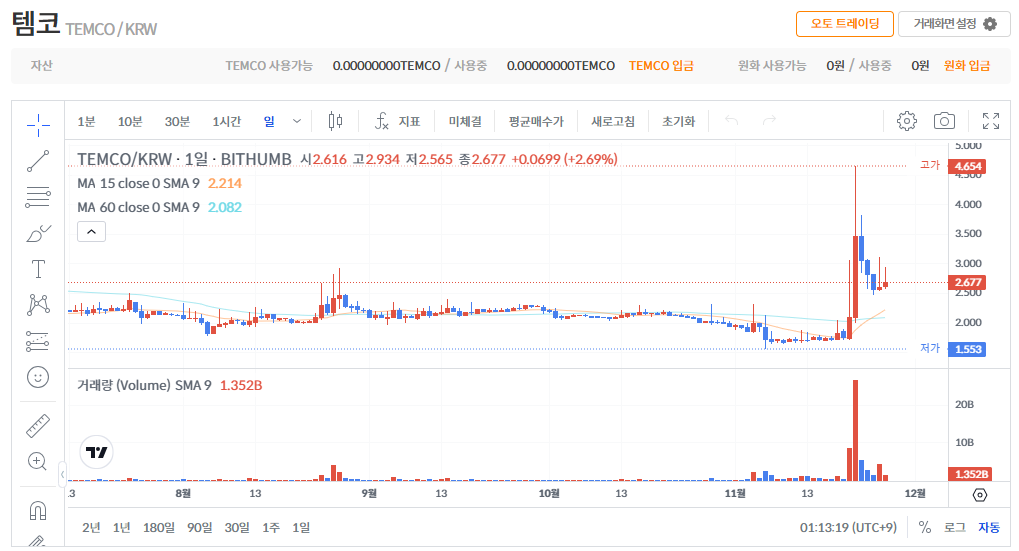Set chart range to 90일
This screenshot has height=551, width=1019.
click(x=200, y=528)
